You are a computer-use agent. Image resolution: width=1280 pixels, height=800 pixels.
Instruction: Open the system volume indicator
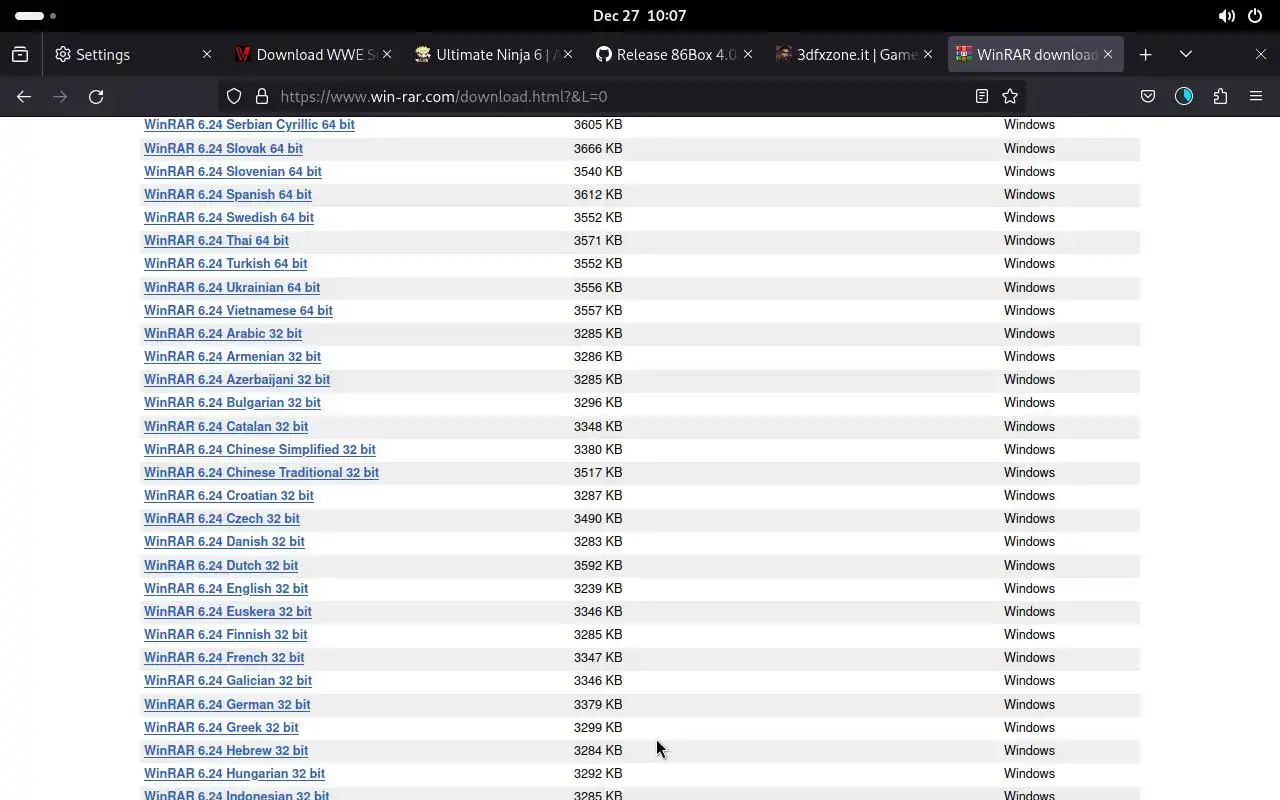(x=1226, y=16)
